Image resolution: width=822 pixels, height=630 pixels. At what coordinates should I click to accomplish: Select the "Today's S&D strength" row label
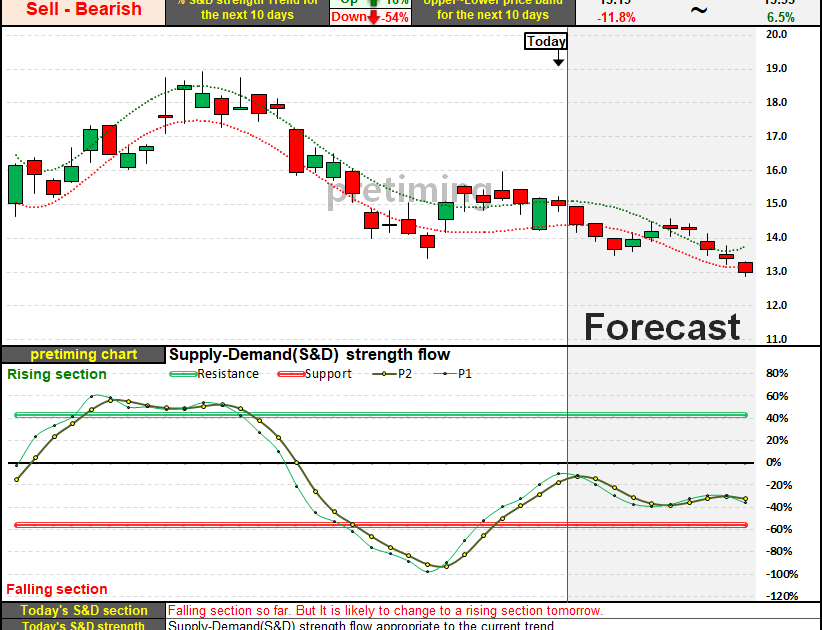pyautogui.click(x=84, y=625)
